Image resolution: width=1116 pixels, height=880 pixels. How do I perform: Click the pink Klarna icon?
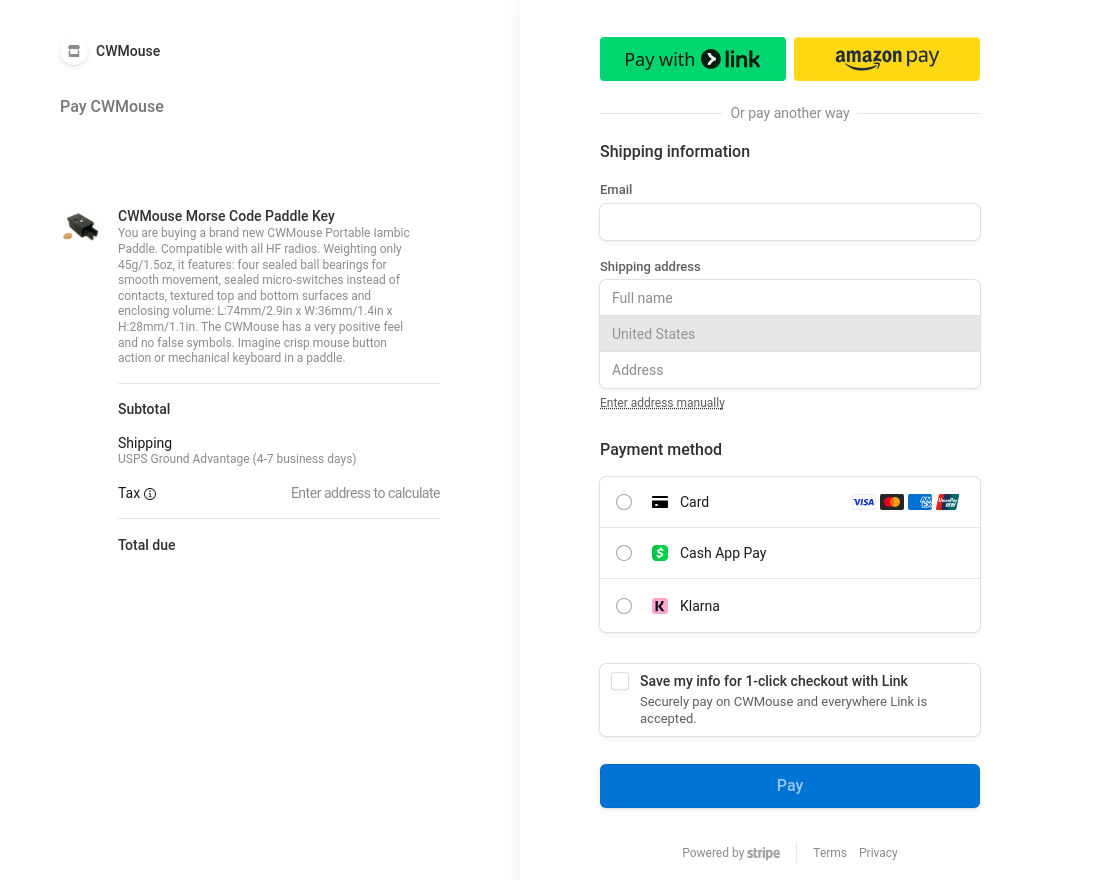tap(660, 606)
